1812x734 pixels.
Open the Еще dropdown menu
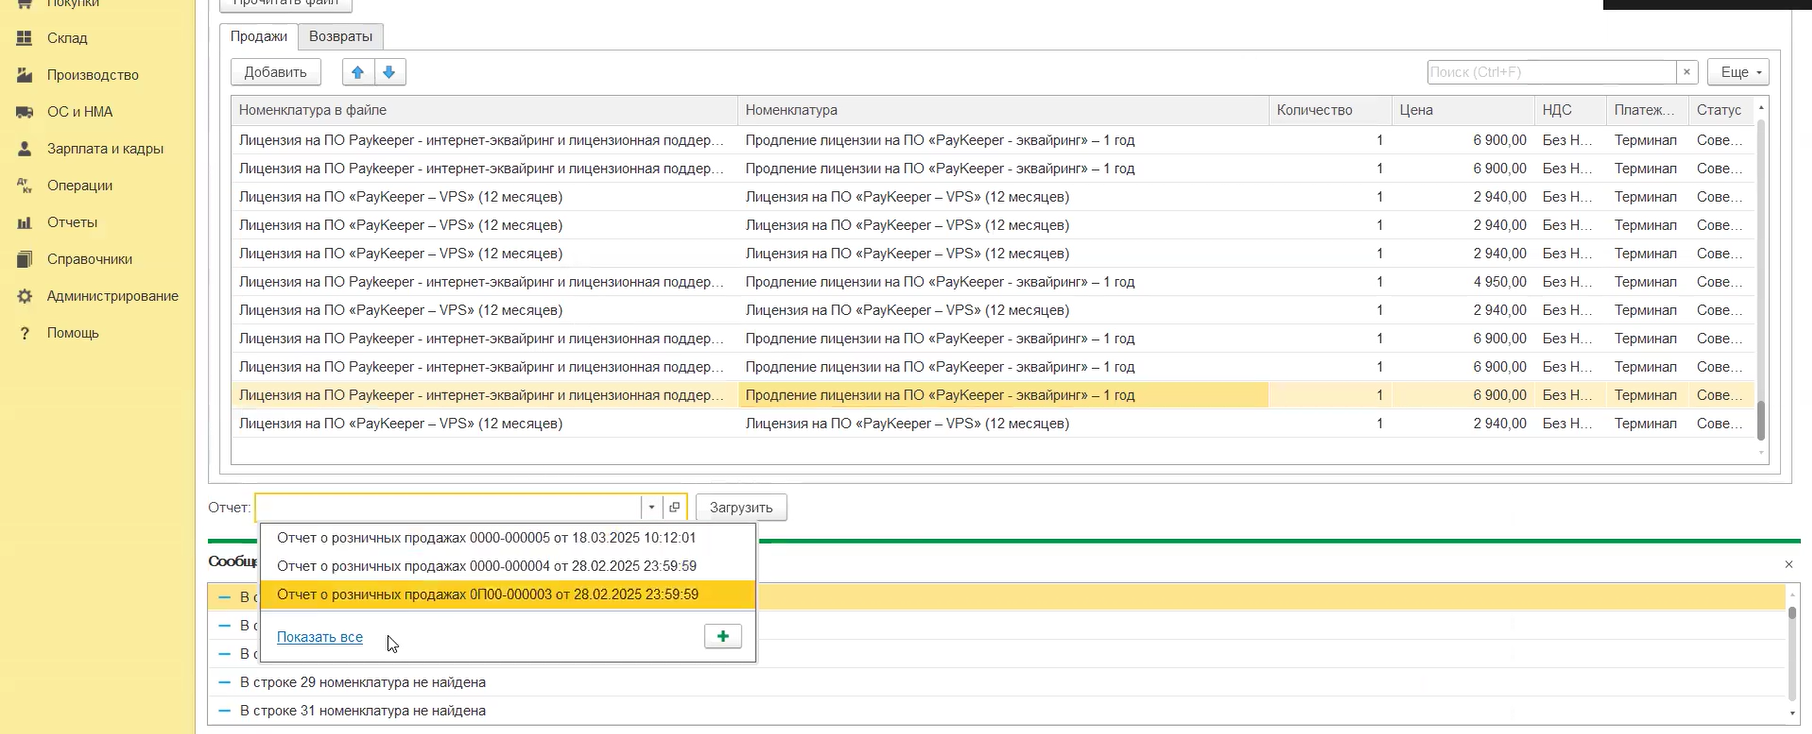tap(1739, 72)
